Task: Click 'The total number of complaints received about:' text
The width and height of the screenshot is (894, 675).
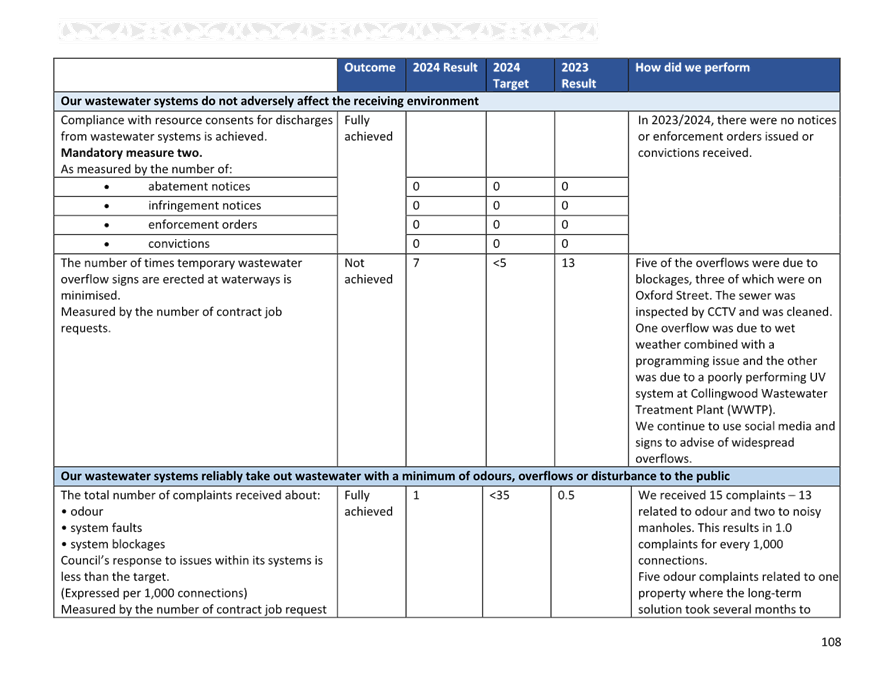Action: pyautogui.click(x=190, y=495)
